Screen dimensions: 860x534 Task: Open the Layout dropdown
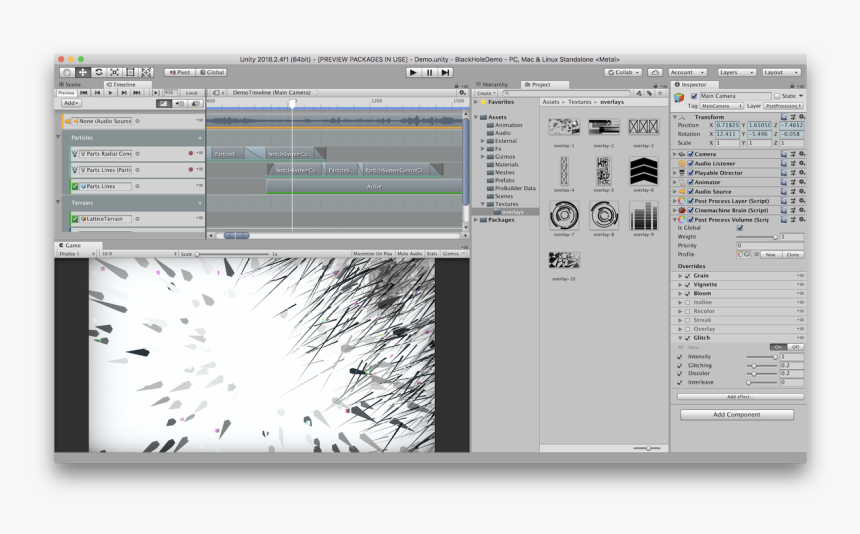pos(781,72)
